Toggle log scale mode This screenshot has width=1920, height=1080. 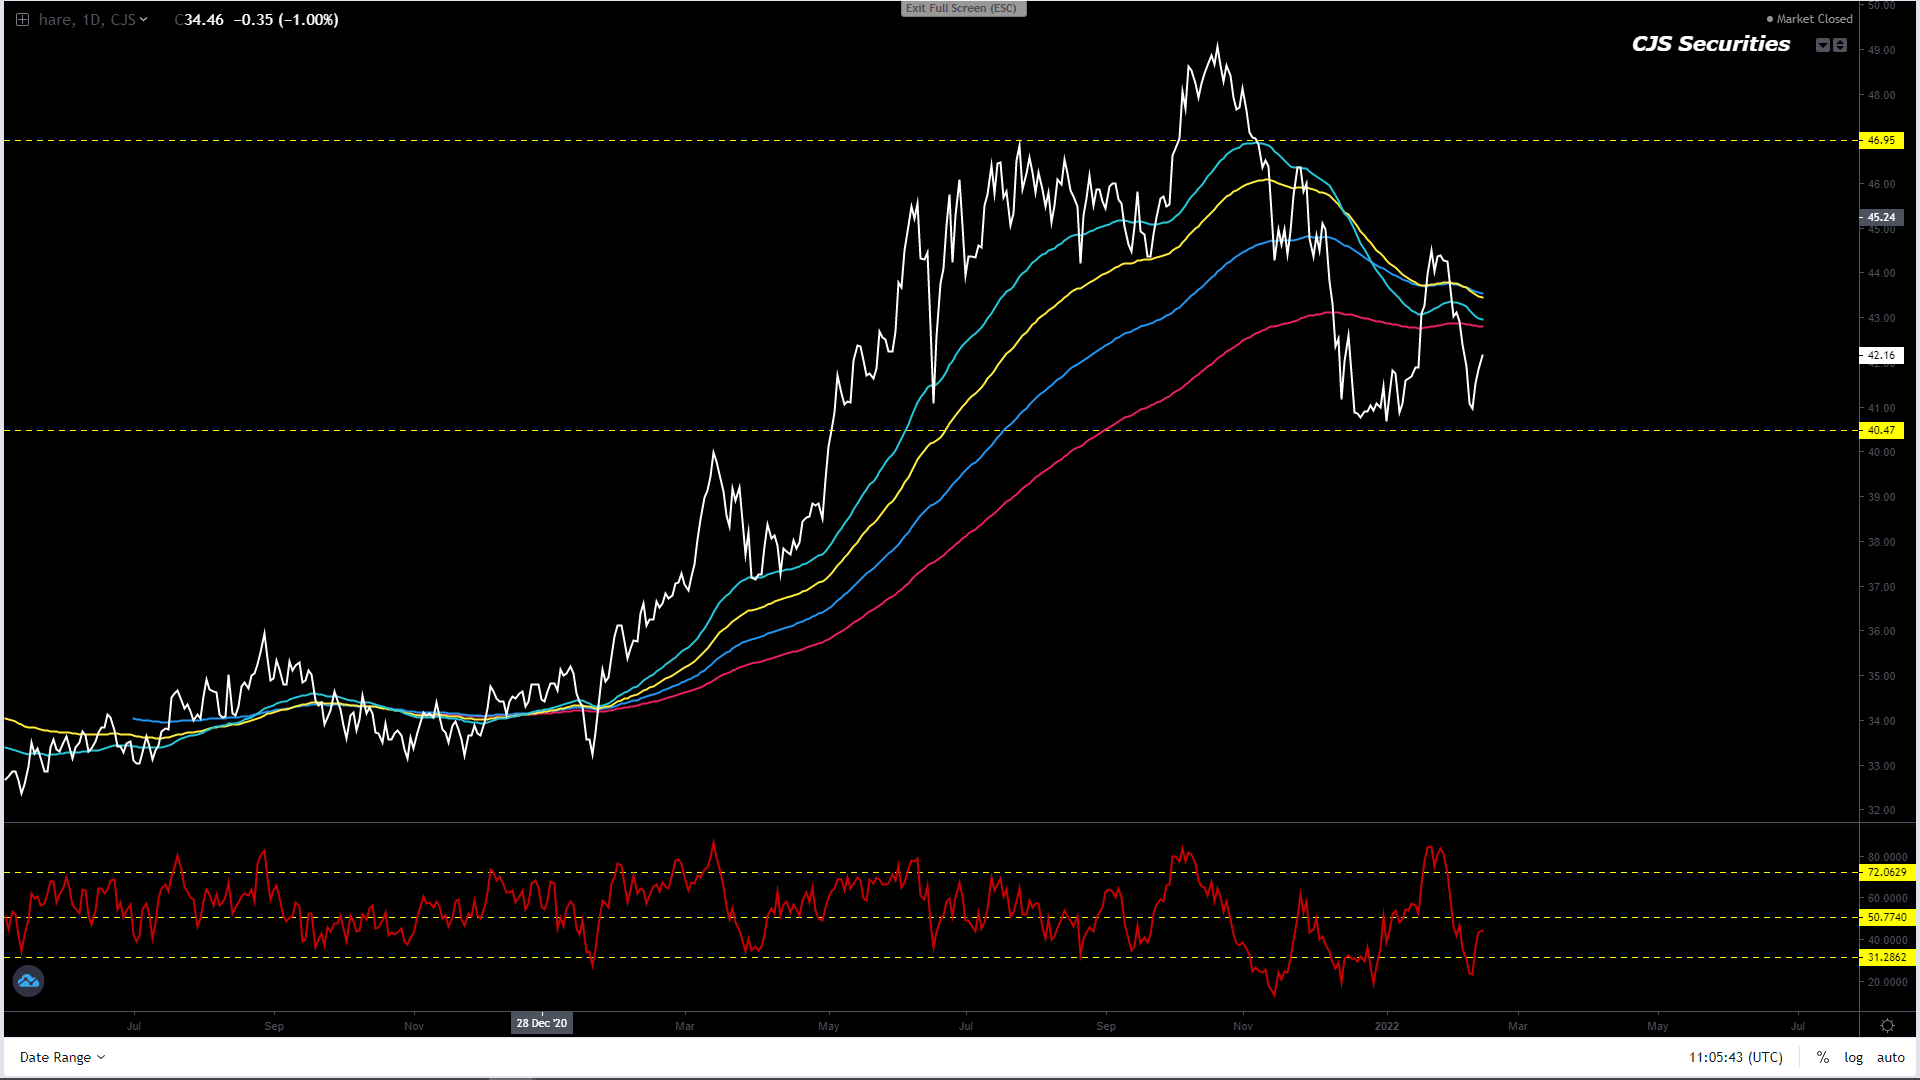pos(1853,1057)
